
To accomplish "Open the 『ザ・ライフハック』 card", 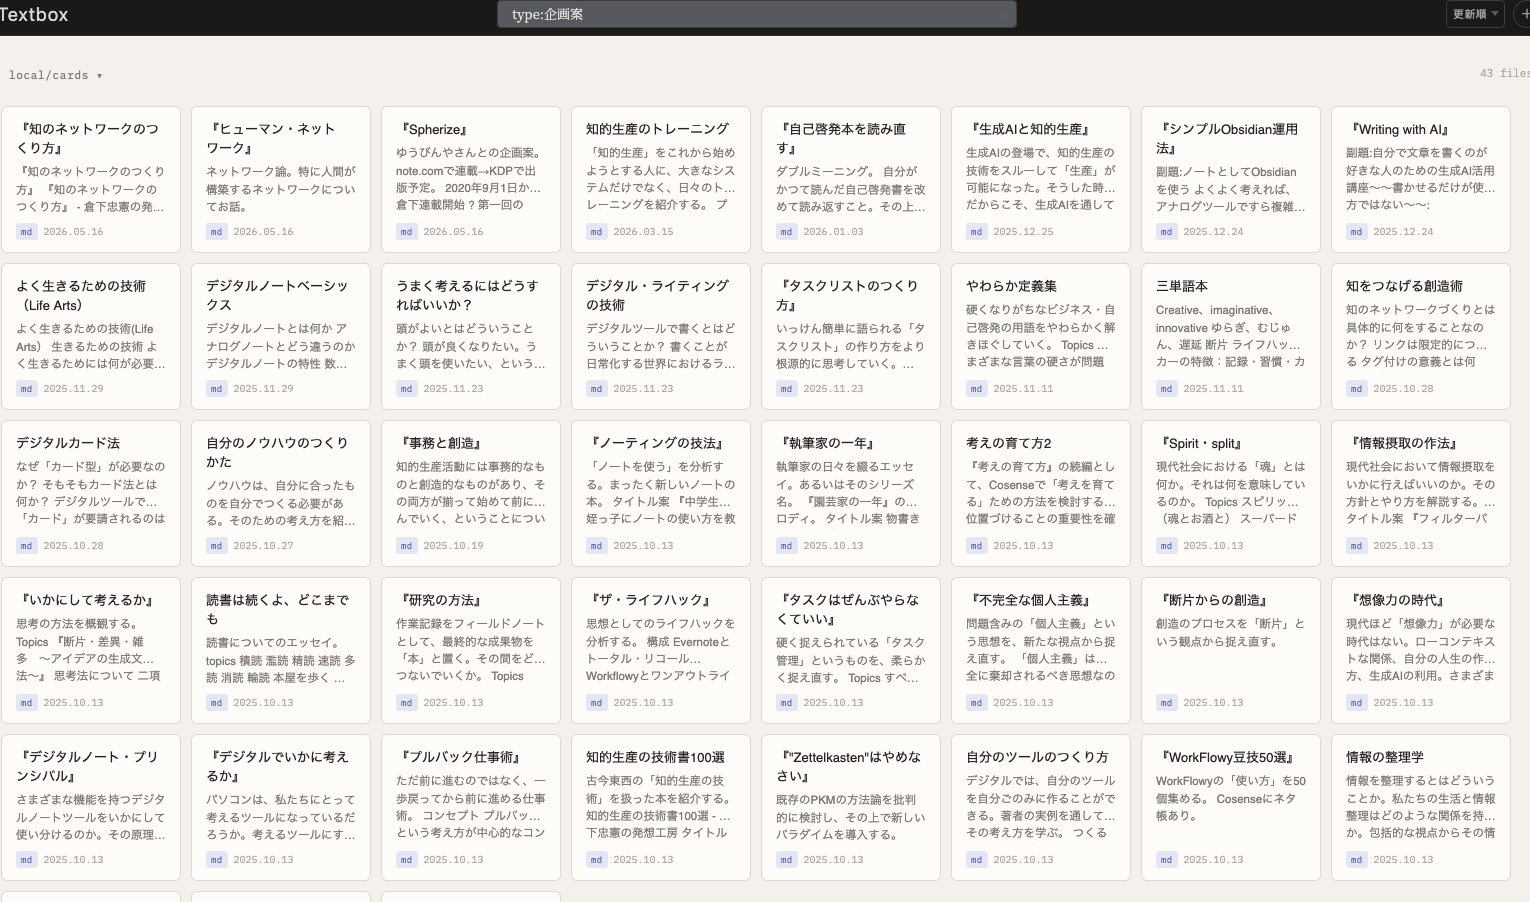I will coord(661,651).
